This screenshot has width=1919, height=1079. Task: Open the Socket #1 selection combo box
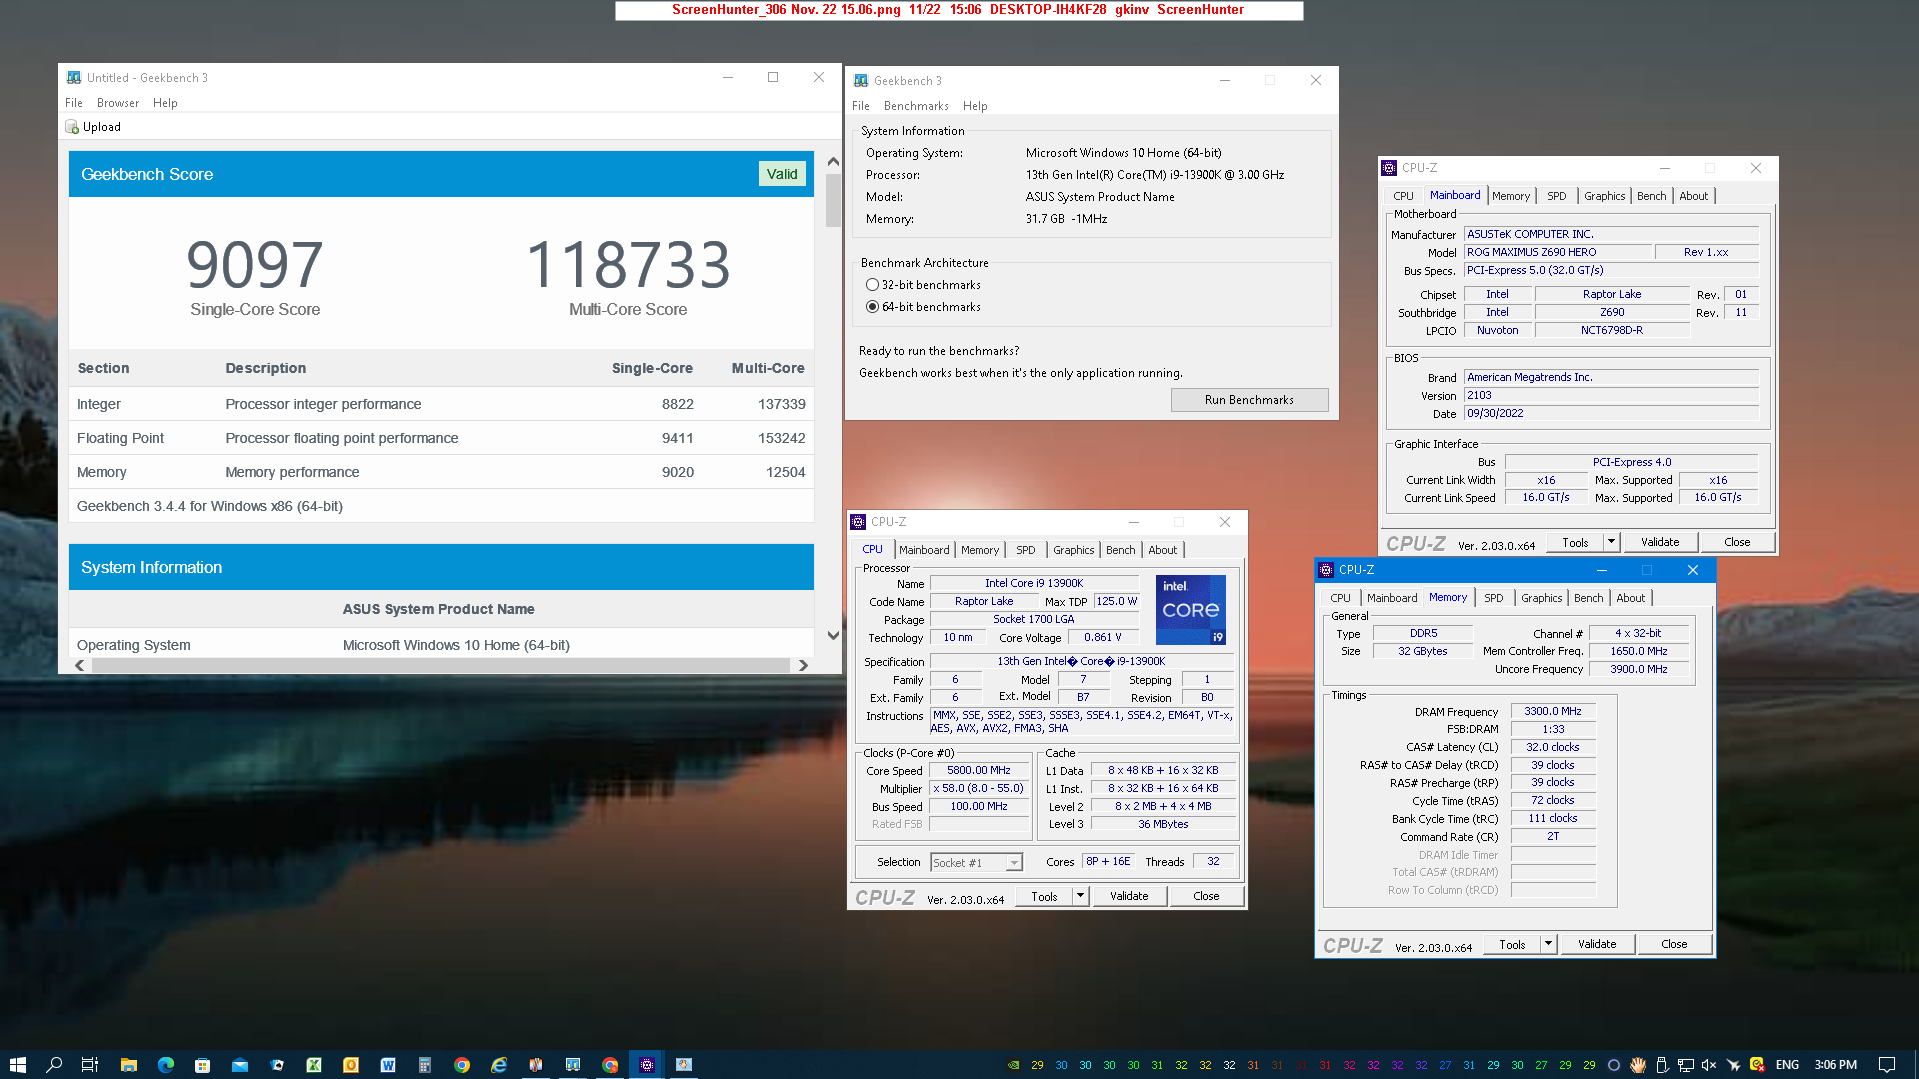click(x=976, y=862)
